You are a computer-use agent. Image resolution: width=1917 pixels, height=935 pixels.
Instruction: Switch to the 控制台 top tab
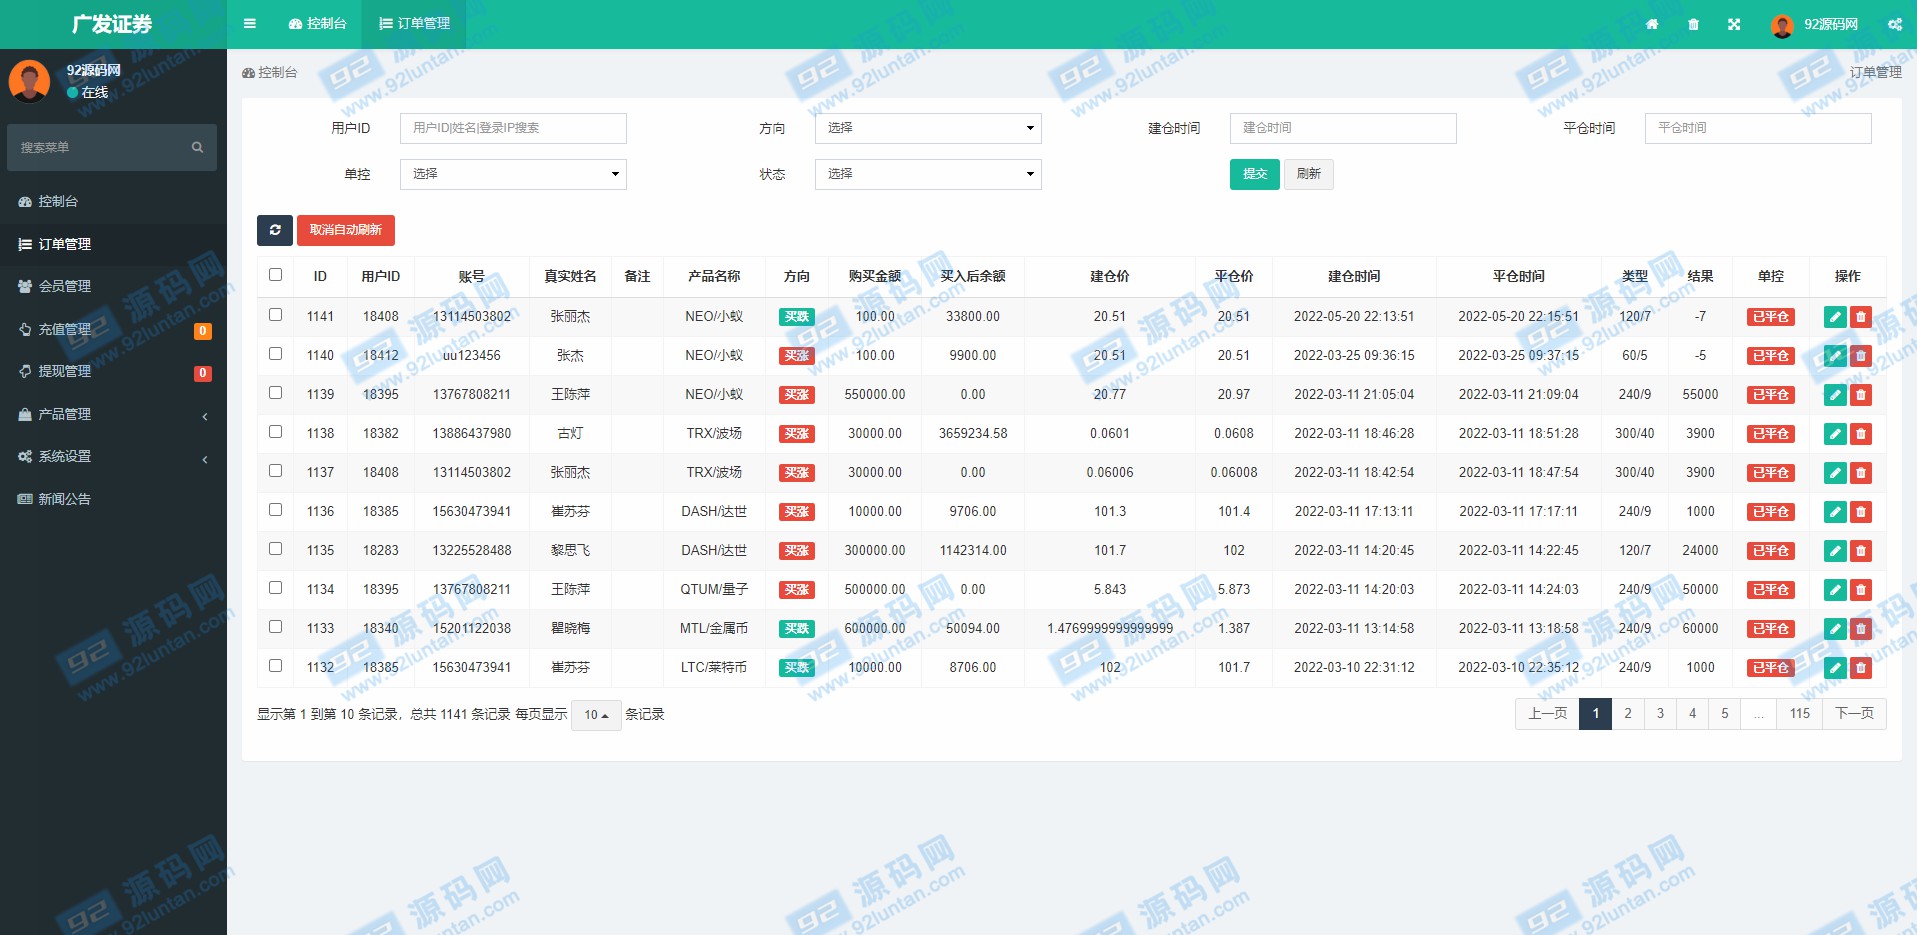(x=317, y=24)
